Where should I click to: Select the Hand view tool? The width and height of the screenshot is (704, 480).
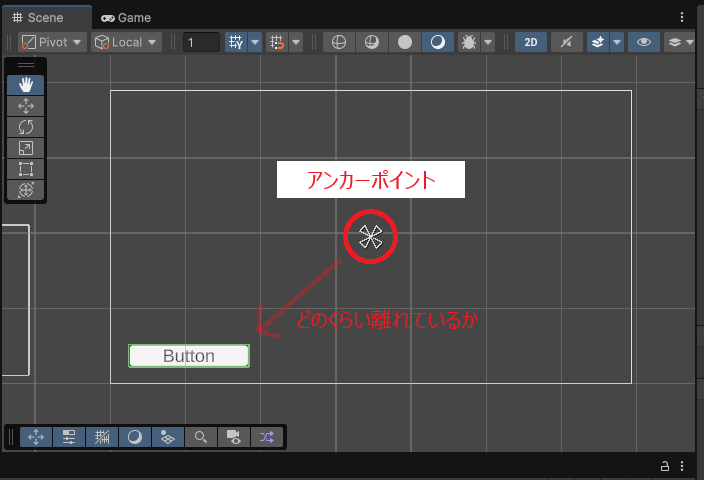point(26,84)
